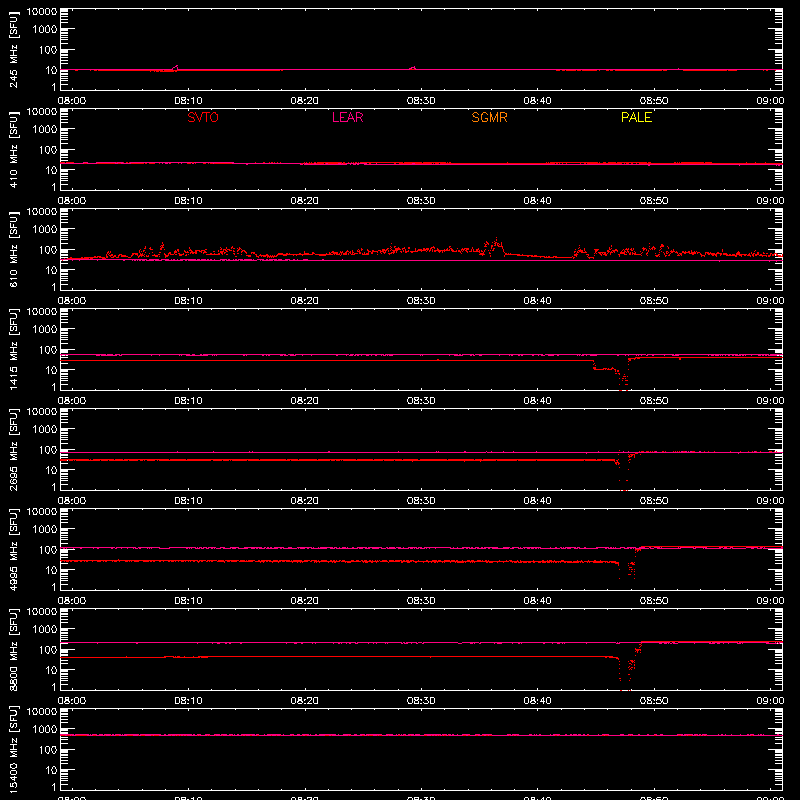
Task: Select the 610 MHz [SFU] axis title
Action: [x=13, y=249]
